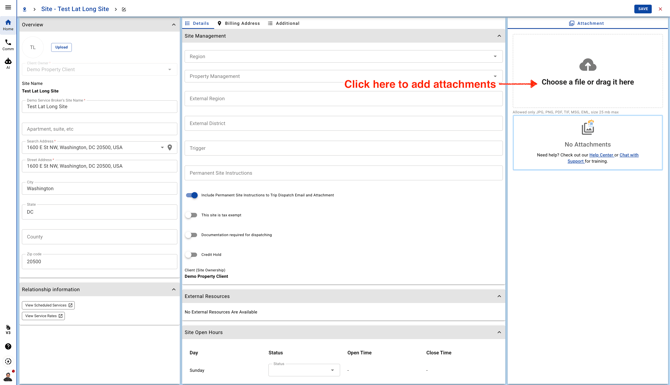Screen dimensions: 670x385
Task: Click No External Resources Are Available text
Action: coord(221,312)
